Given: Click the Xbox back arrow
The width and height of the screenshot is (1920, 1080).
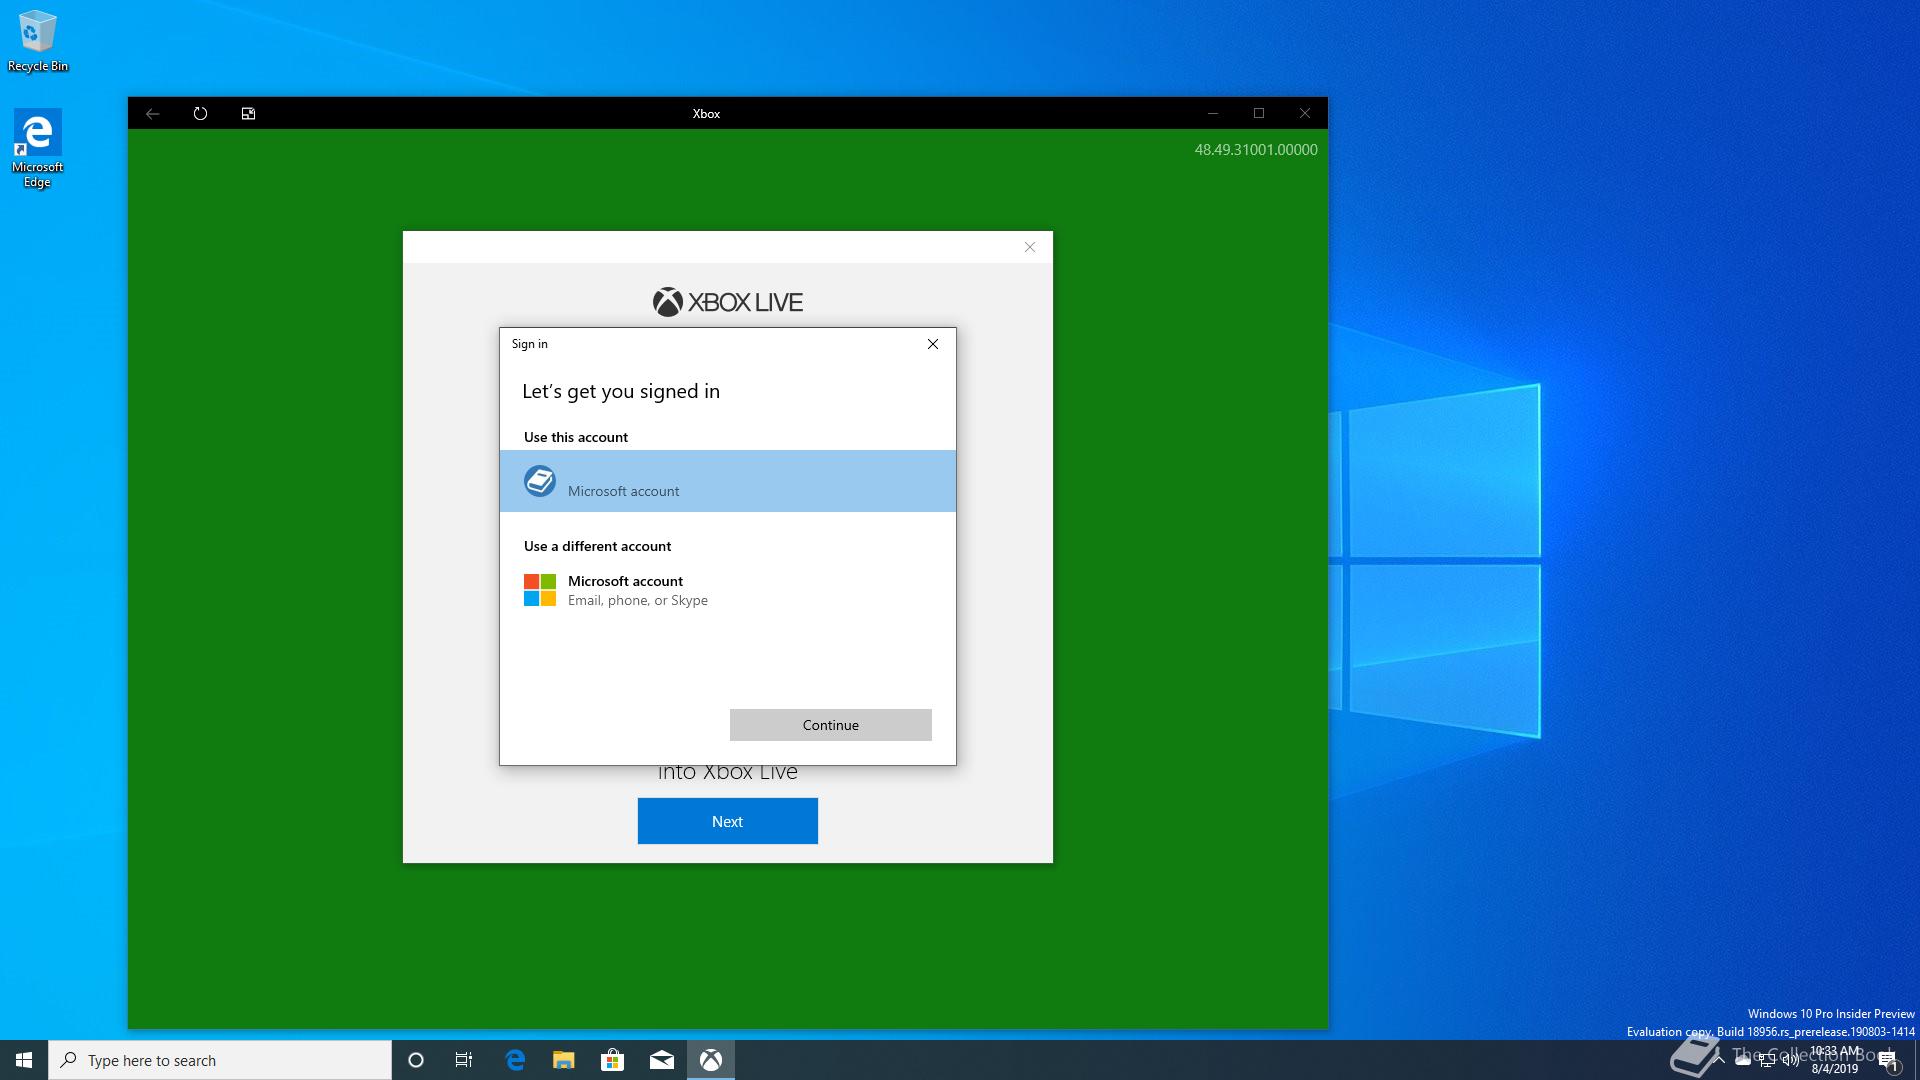Looking at the screenshot, I should pos(153,113).
